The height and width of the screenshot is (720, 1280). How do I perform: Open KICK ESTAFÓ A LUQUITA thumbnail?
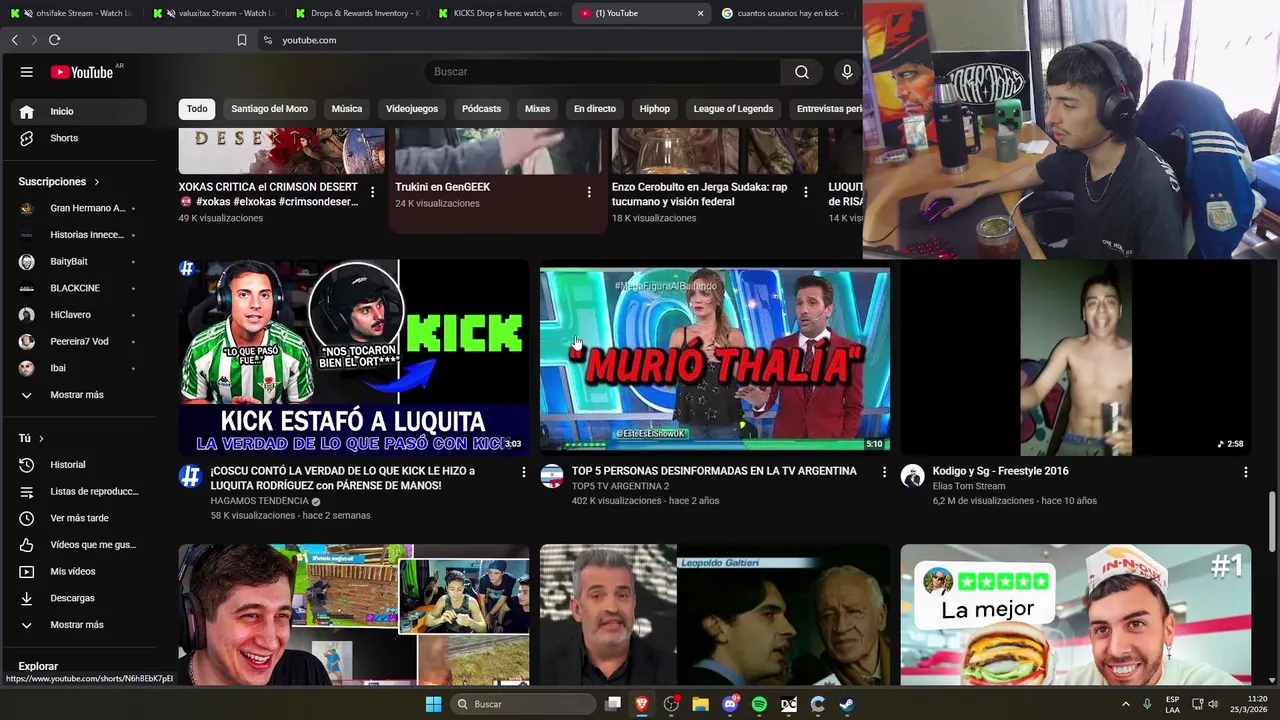coord(354,358)
